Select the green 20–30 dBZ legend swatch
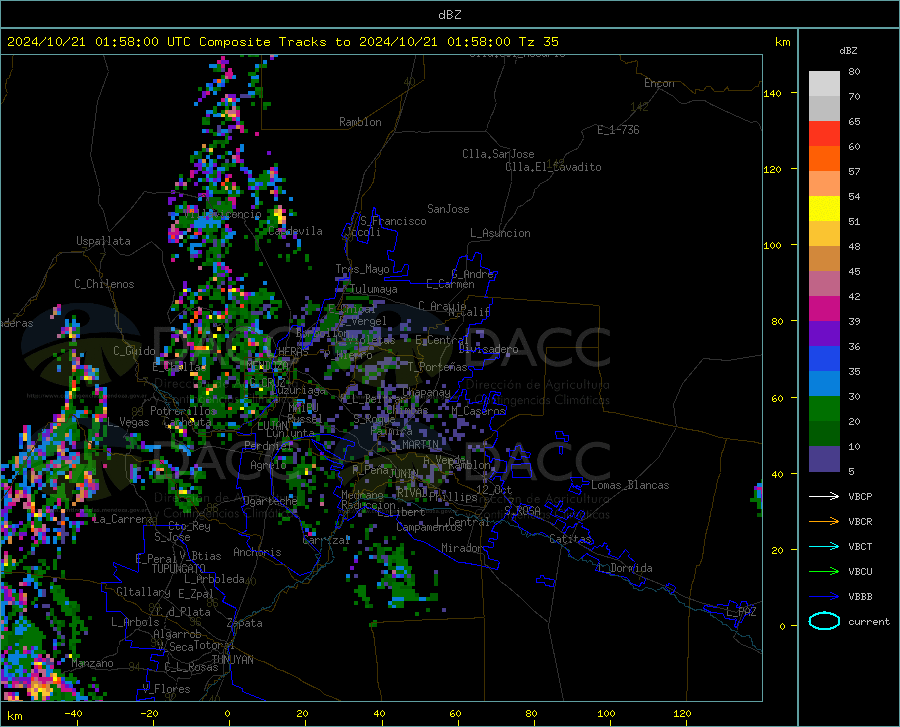This screenshot has height=727, width=900. pos(824,409)
